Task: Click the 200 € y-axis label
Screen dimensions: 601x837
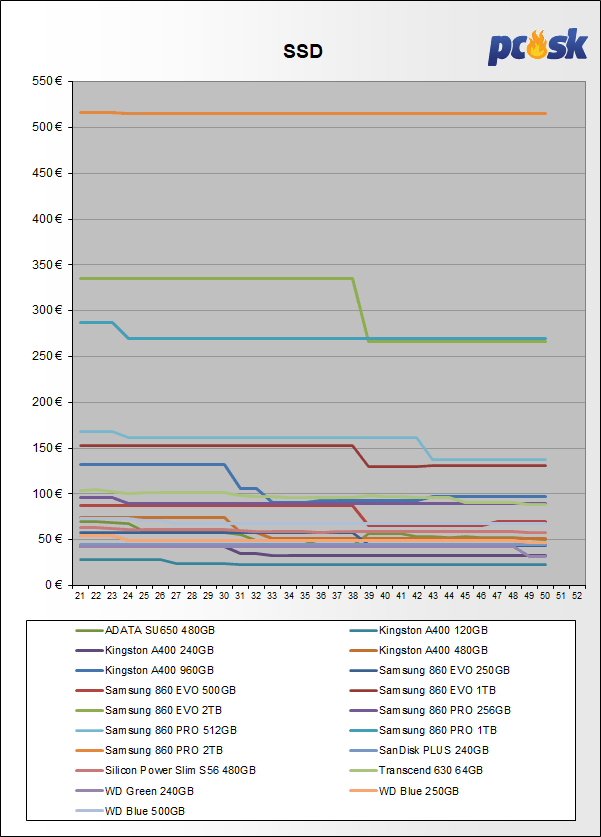Action: click(x=47, y=402)
